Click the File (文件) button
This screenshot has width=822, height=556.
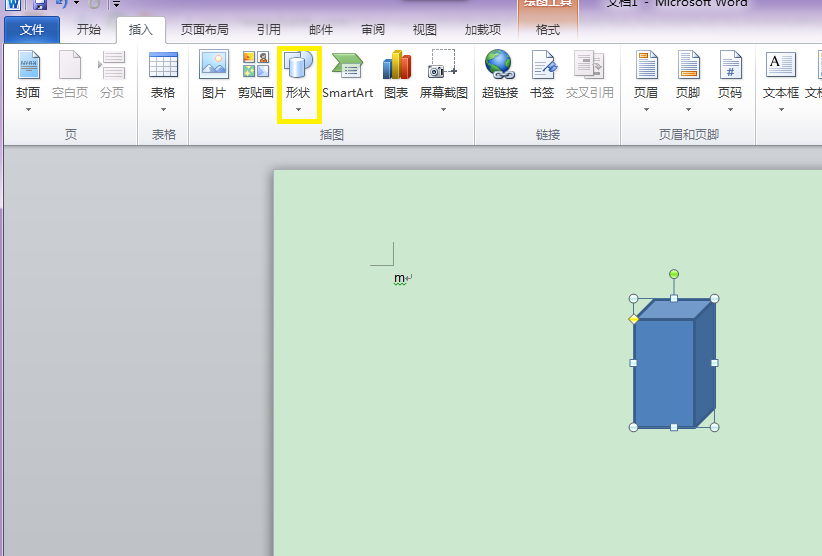click(32, 30)
